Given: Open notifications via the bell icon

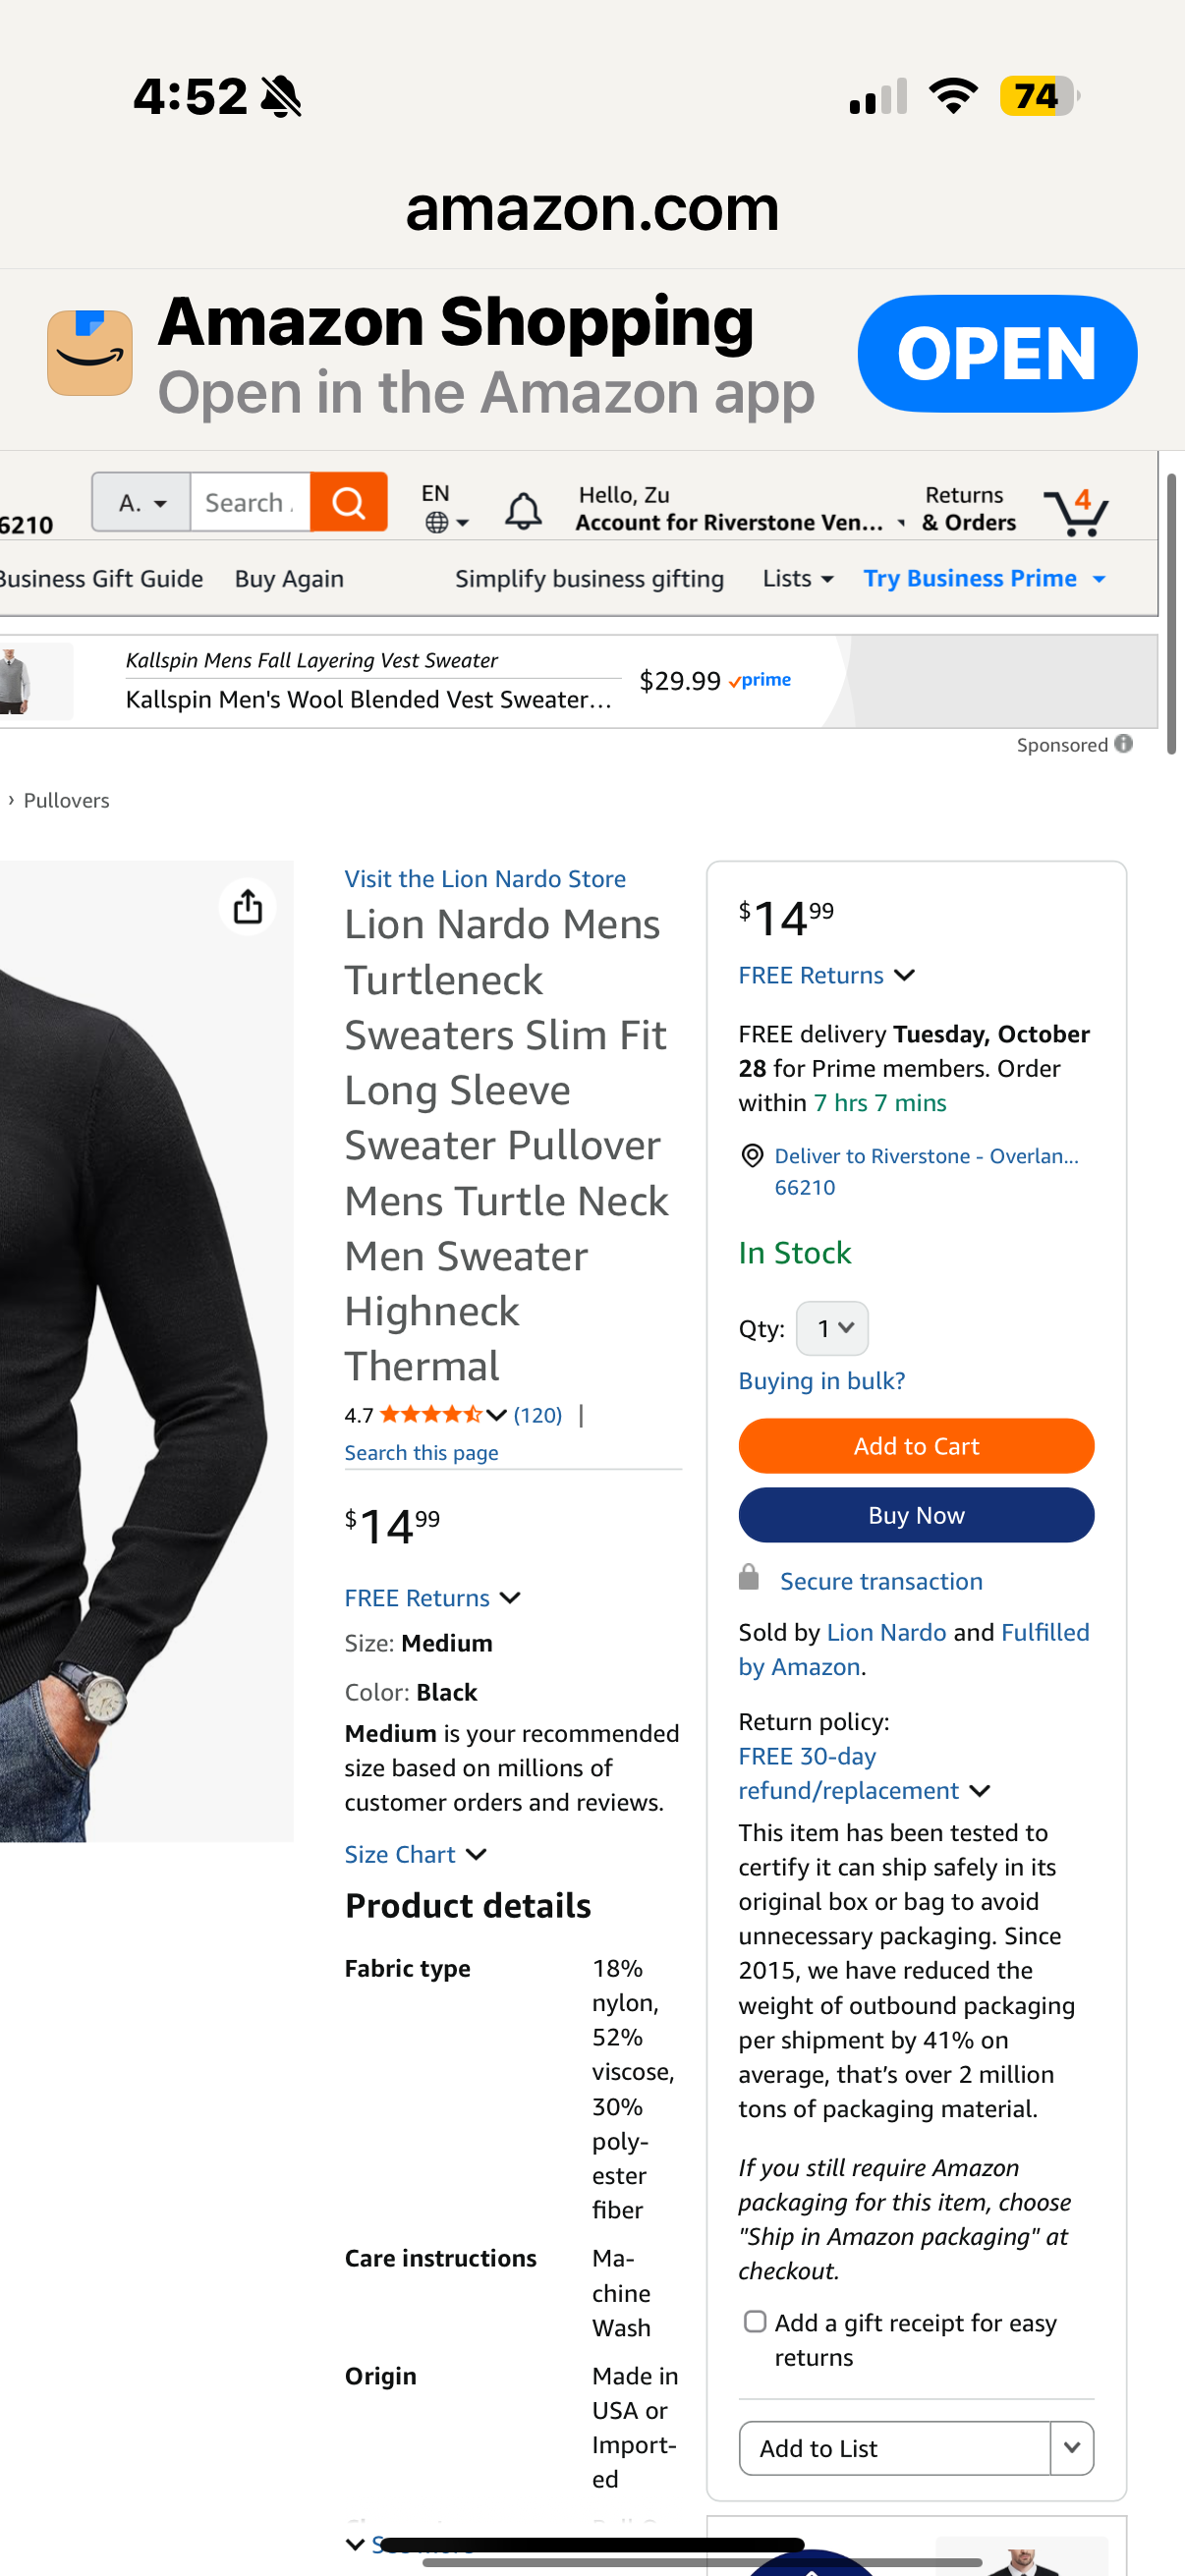Looking at the screenshot, I should [x=524, y=508].
